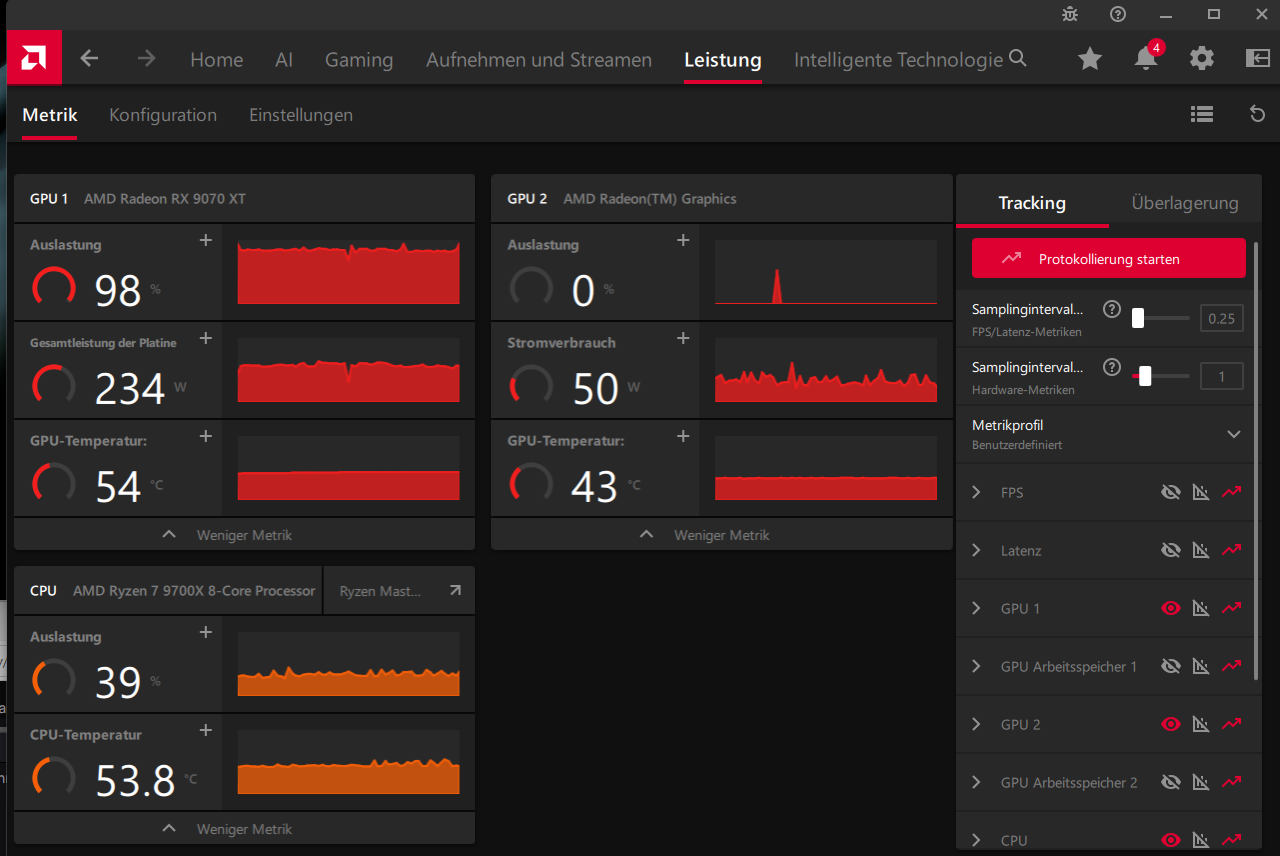1280x856 pixels.
Task: Switch to list view icon
Action: click(x=1202, y=114)
